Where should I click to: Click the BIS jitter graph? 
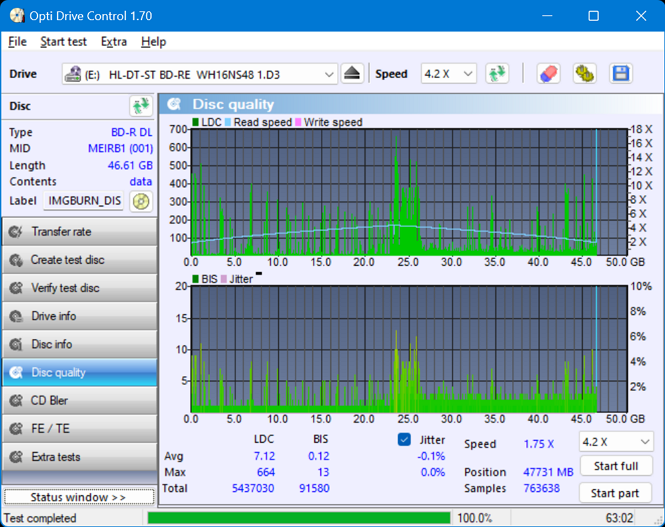[409, 349]
